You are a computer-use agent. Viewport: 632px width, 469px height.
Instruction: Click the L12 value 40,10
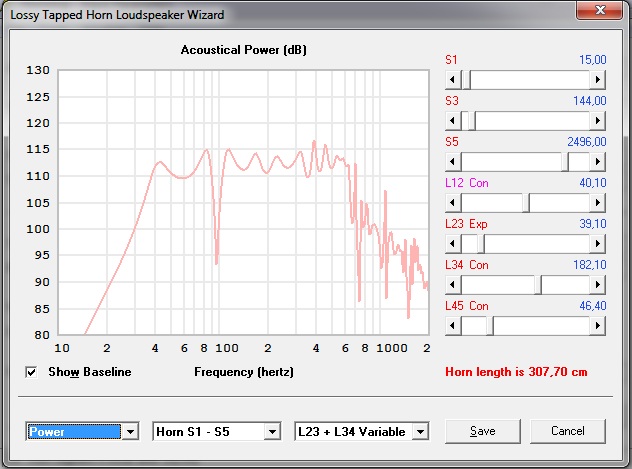(592, 183)
